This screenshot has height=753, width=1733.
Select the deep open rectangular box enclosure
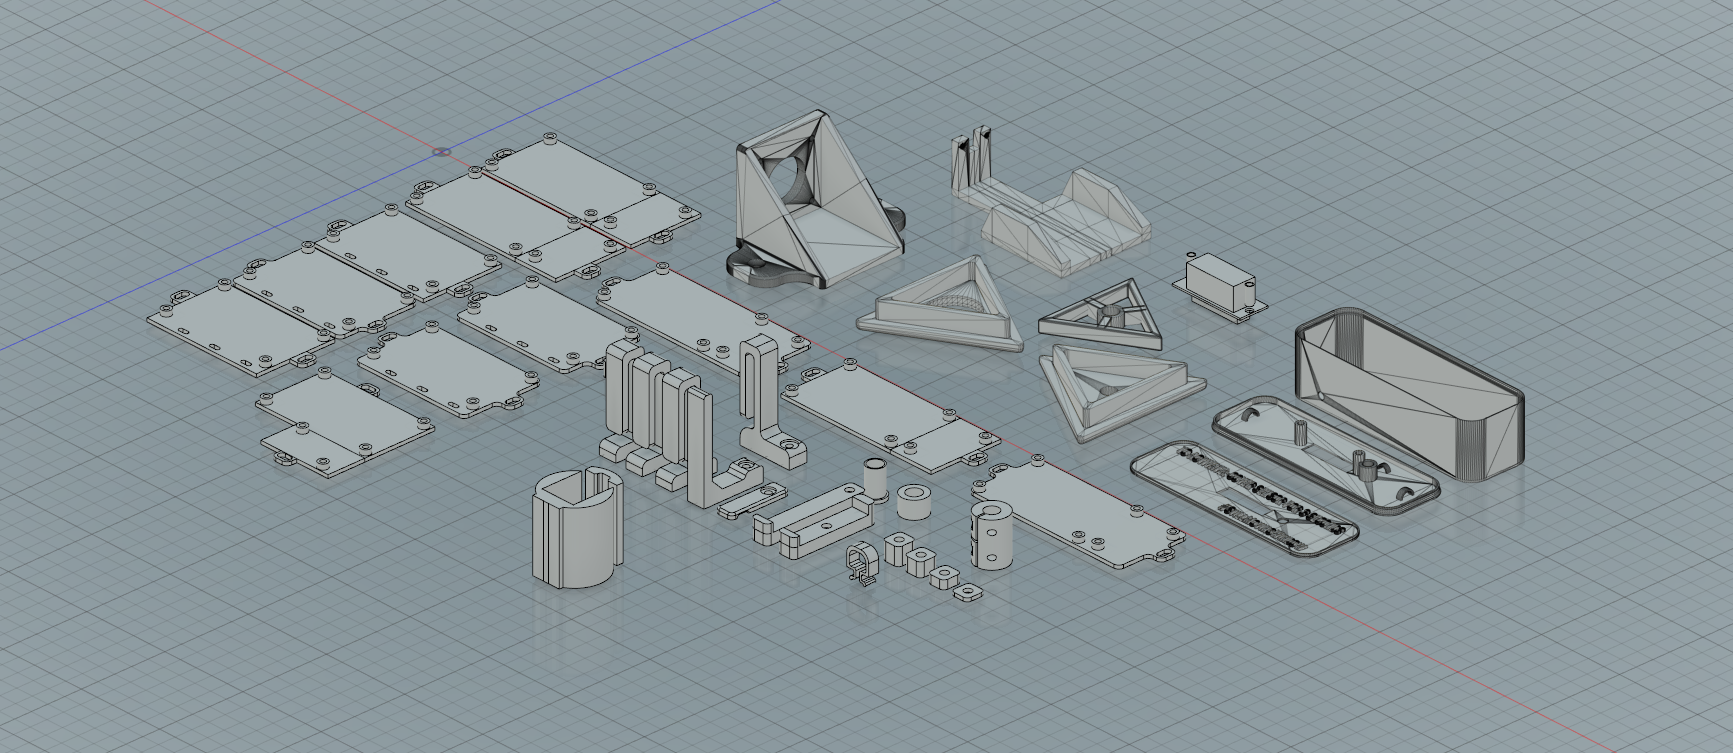click(x=1411, y=396)
